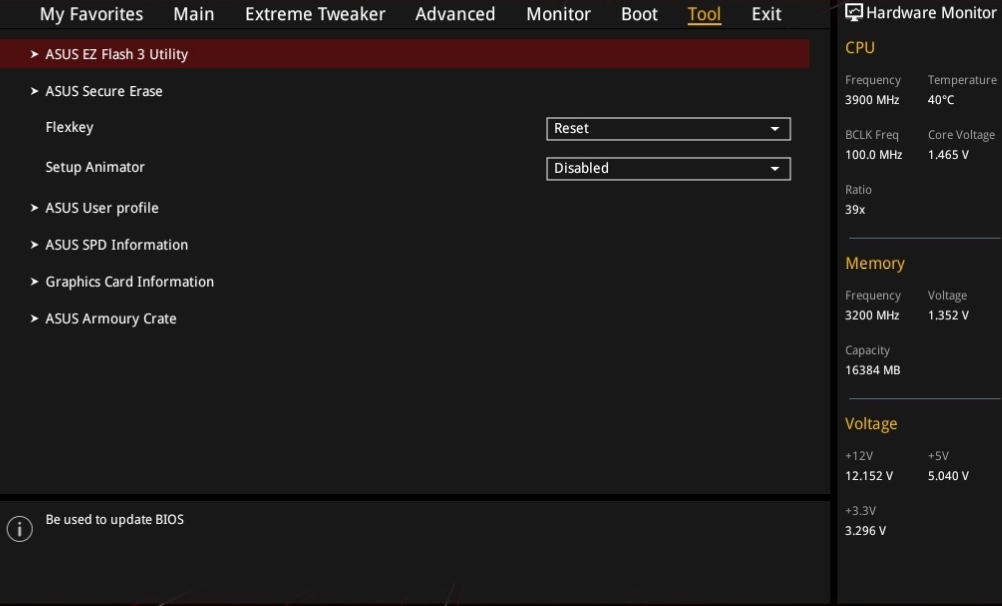Click the +5V reading 5.040 V
Viewport: 1002px width, 606px height.
(948, 476)
